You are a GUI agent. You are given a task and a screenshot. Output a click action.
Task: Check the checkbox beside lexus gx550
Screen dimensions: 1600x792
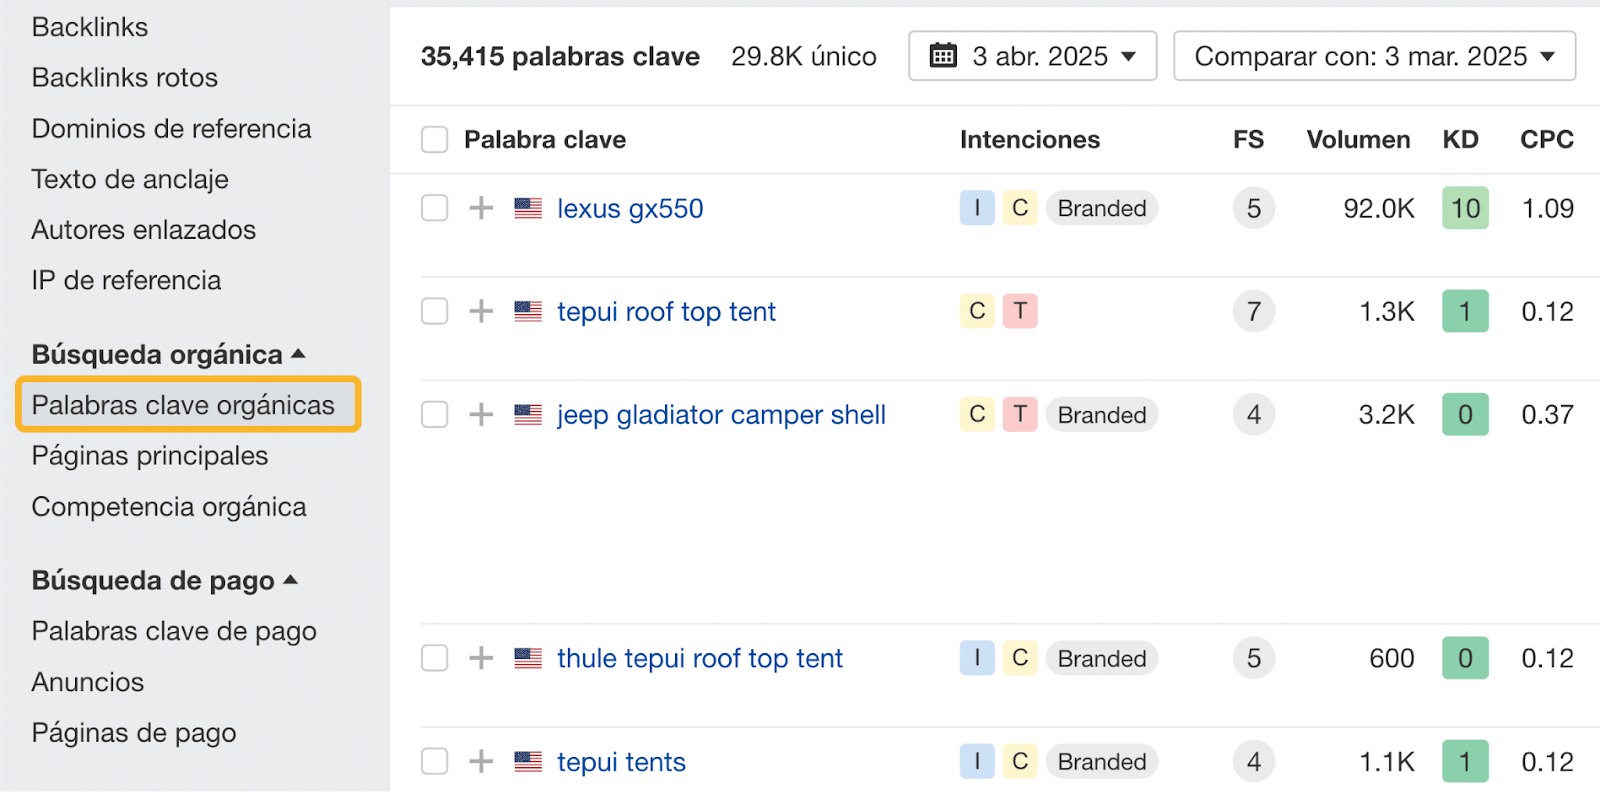point(434,208)
